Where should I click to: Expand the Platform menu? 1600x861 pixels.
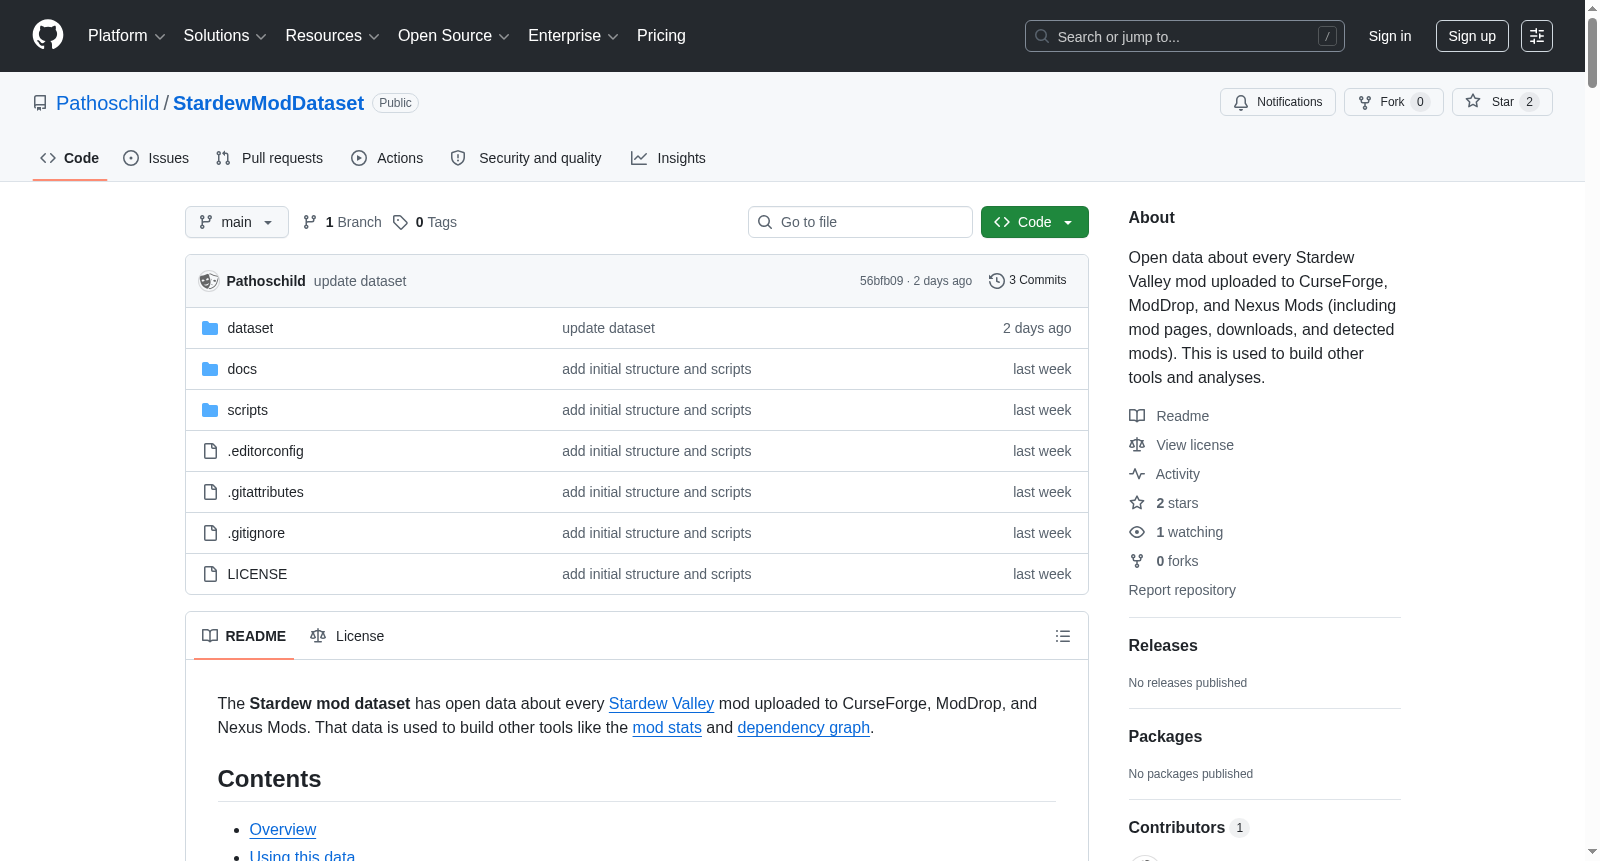tap(126, 36)
